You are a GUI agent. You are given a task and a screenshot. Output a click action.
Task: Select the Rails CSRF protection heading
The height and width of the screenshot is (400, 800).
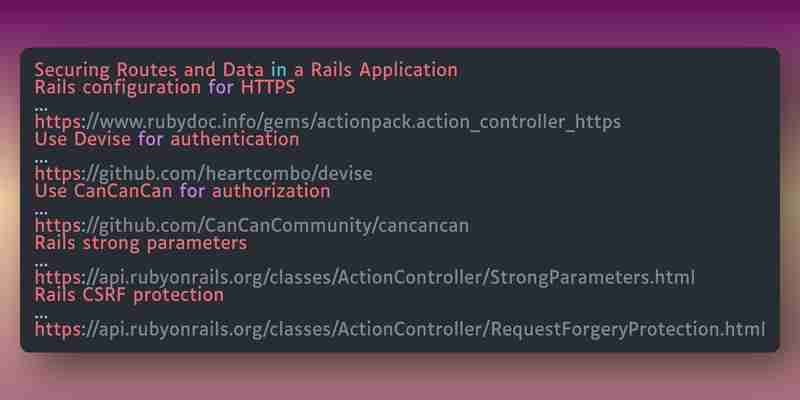click(x=129, y=295)
